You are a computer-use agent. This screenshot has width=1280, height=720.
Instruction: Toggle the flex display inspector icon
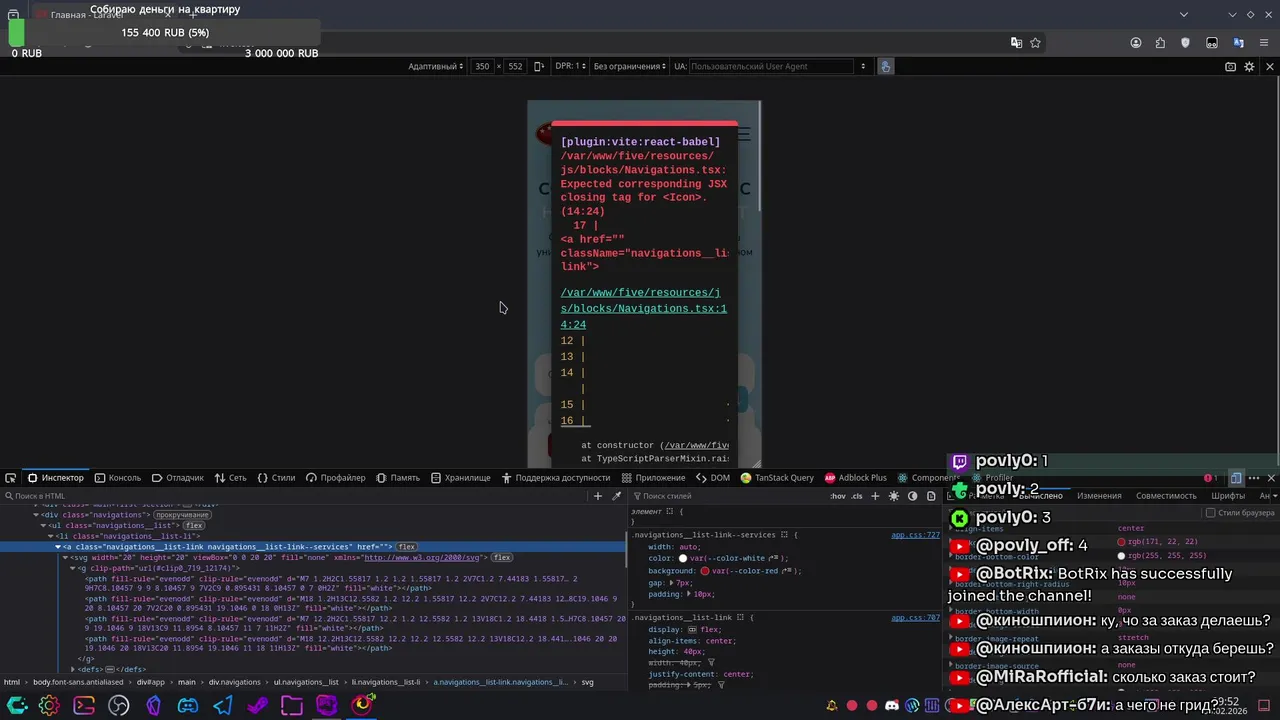coord(692,630)
